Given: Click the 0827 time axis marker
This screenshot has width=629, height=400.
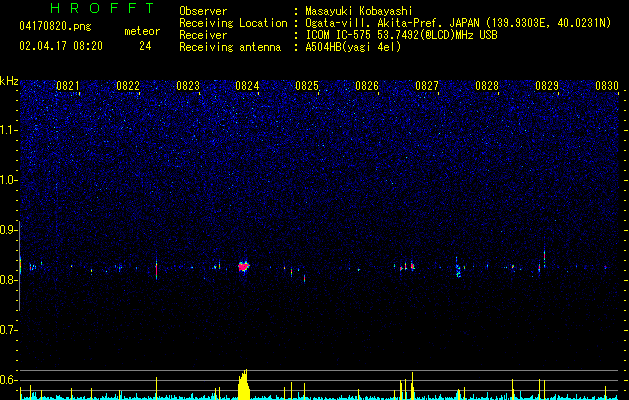Looking at the screenshot, I should pyautogui.click(x=427, y=86).
